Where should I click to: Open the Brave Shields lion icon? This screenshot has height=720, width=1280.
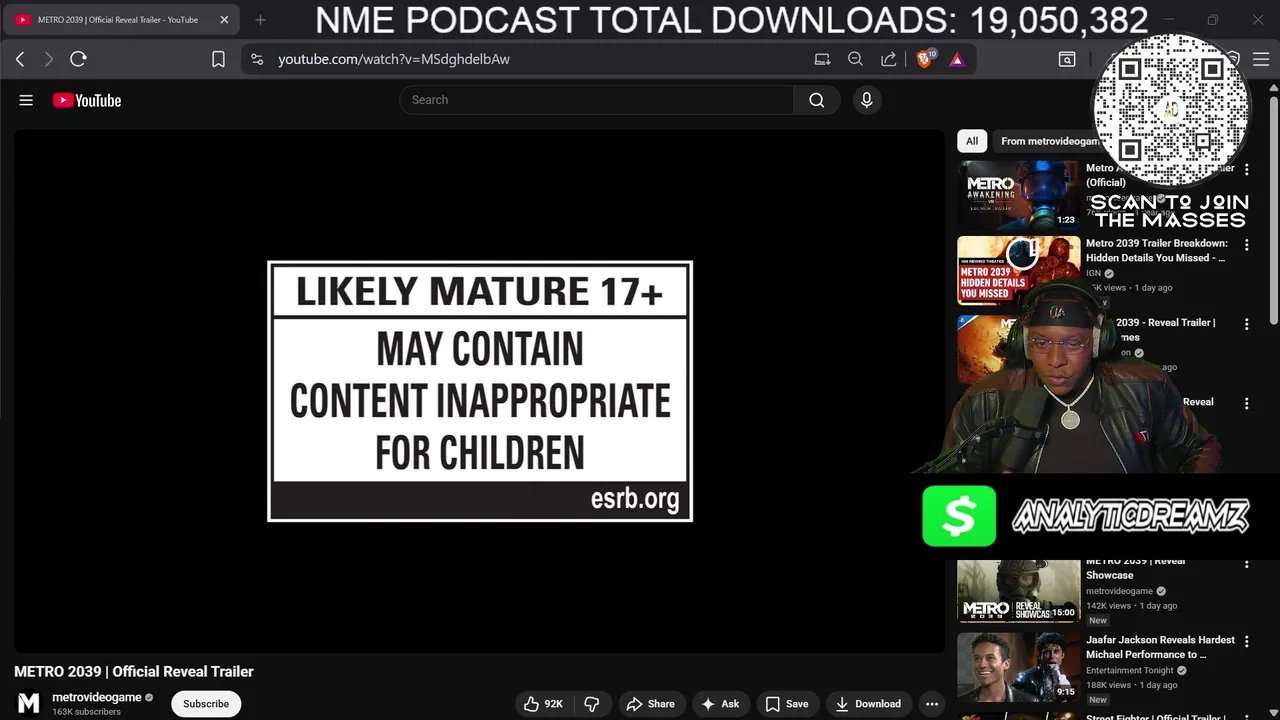[x=925, y=59]
